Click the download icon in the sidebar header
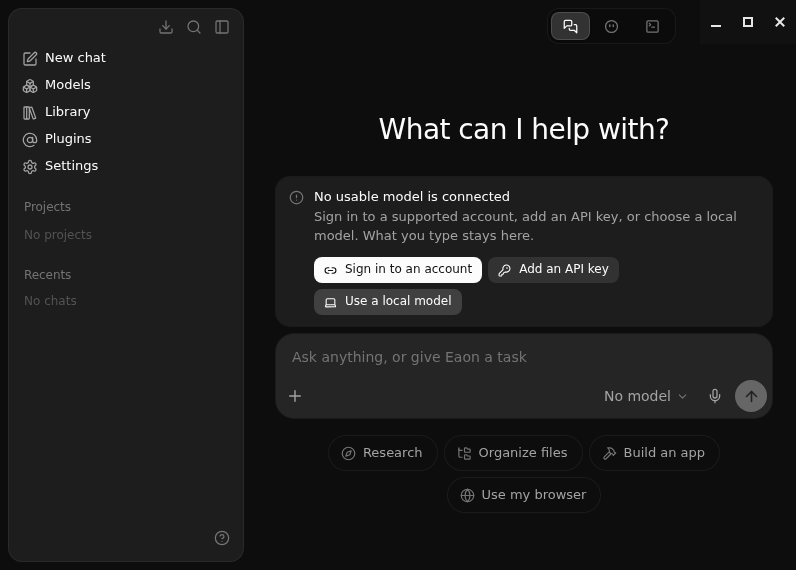Viewport: 796px width, 570px height. (165, 27)
